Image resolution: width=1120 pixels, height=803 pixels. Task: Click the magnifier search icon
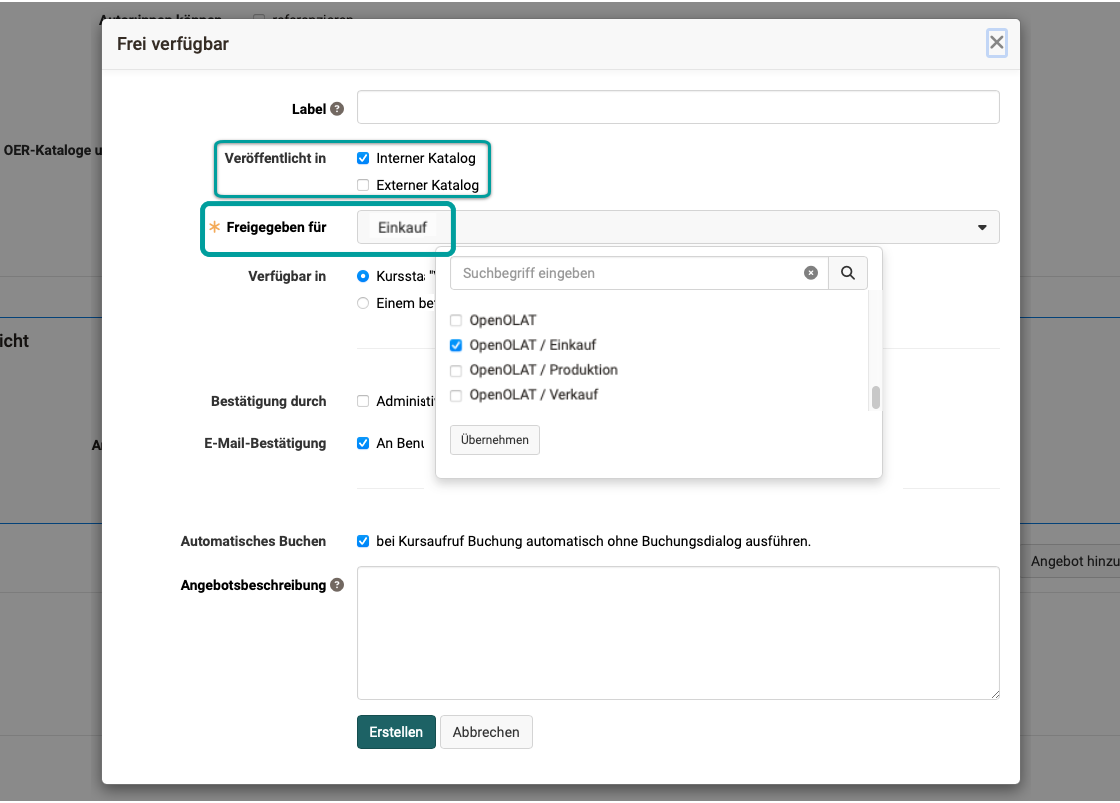pyautogui.click(x=848, y=273)
